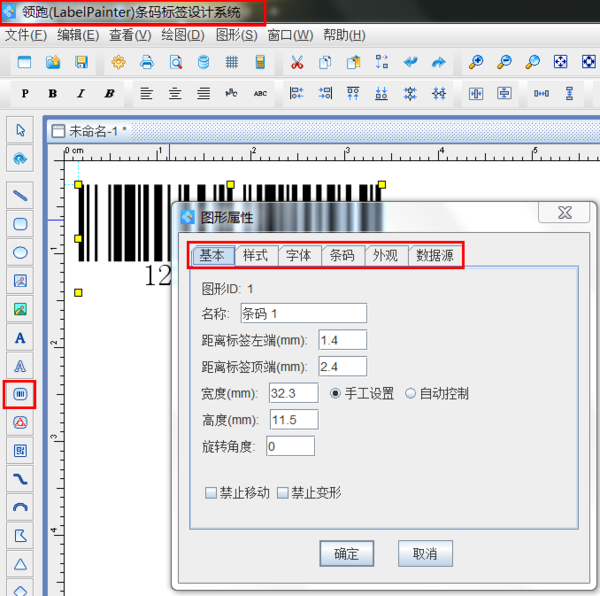Apply bold B formatting

tap(53, 93)
